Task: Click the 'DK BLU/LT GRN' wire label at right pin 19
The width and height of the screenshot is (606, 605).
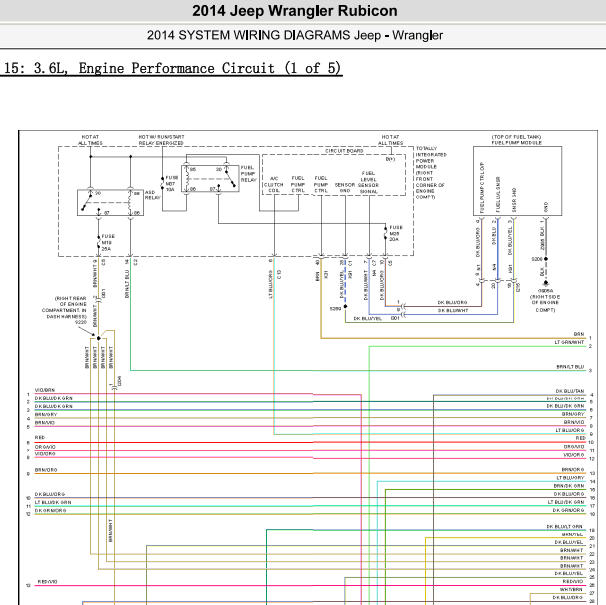Action: [x=564, y=527]
